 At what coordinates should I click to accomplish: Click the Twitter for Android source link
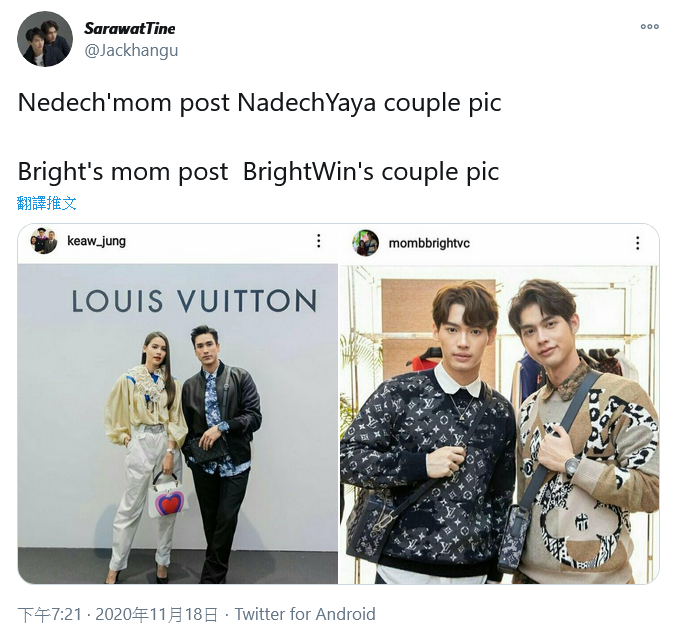(305, 614)
